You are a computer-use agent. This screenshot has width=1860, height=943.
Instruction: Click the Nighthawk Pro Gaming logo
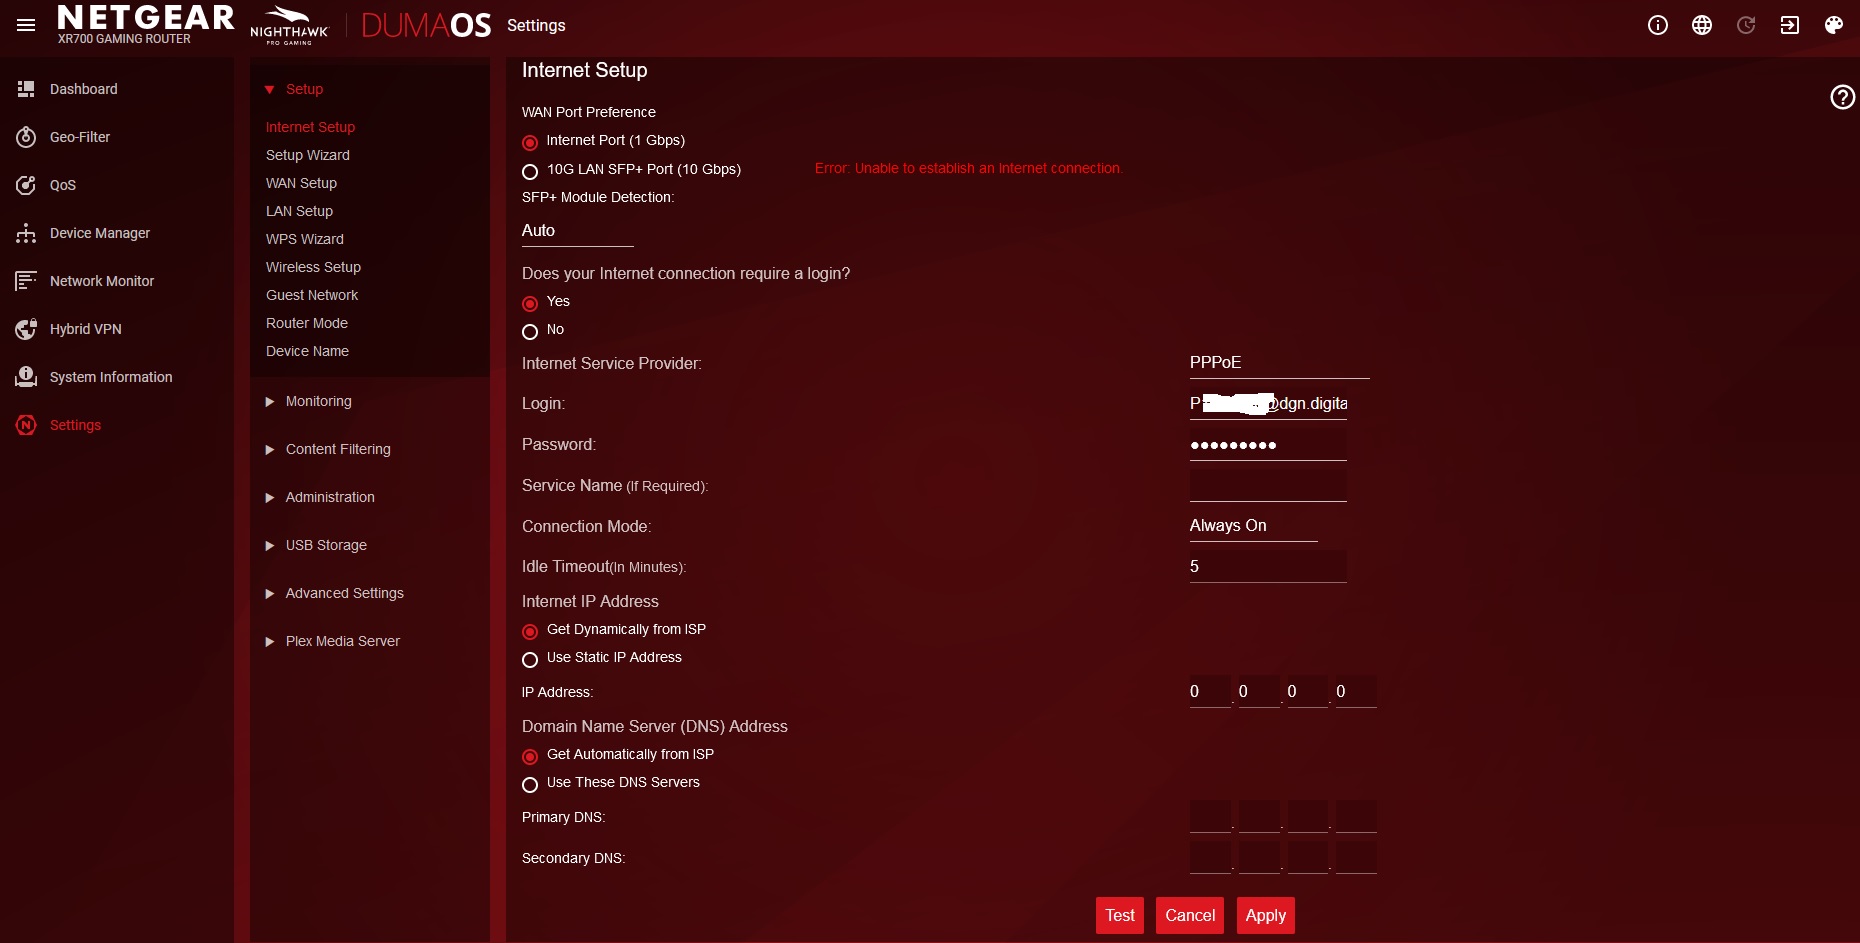289,25
